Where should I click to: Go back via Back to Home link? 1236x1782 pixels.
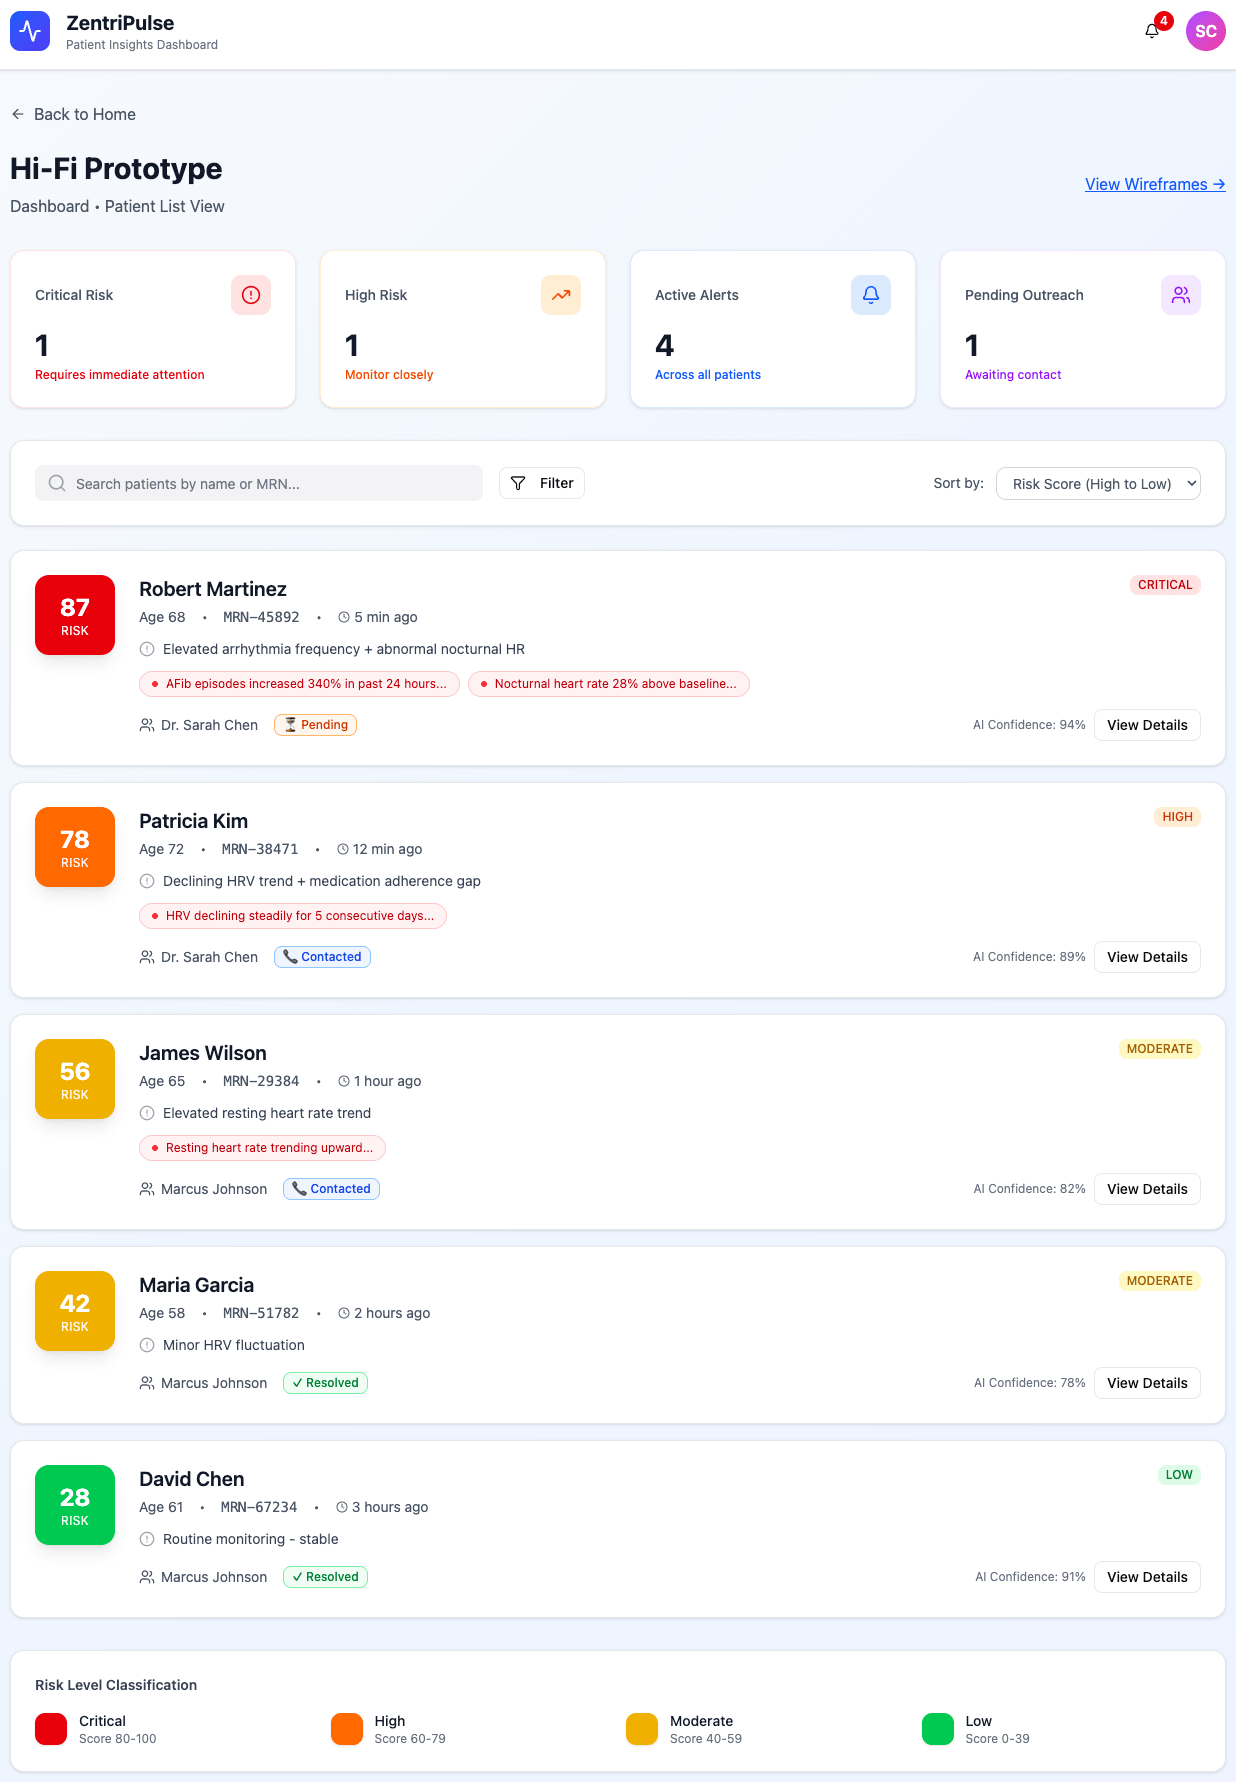(74, 114)
